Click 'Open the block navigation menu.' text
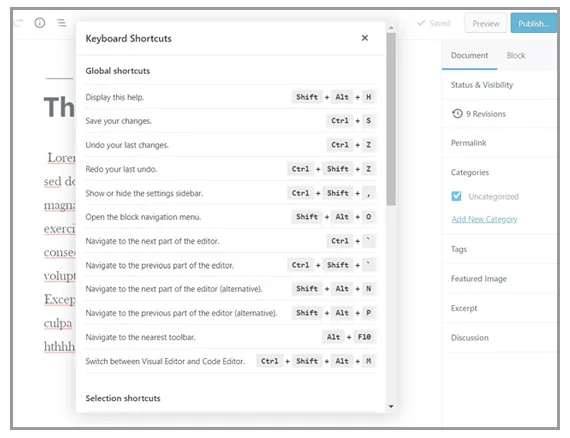The height and width of the screenshot is (438, 570). point(143,217)
